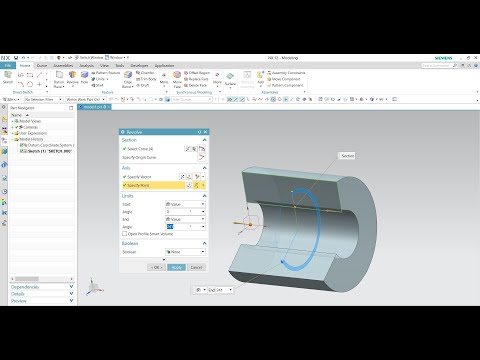Select the Pattern Feature command
480x360 pixels.
click(x=105, y=73)
